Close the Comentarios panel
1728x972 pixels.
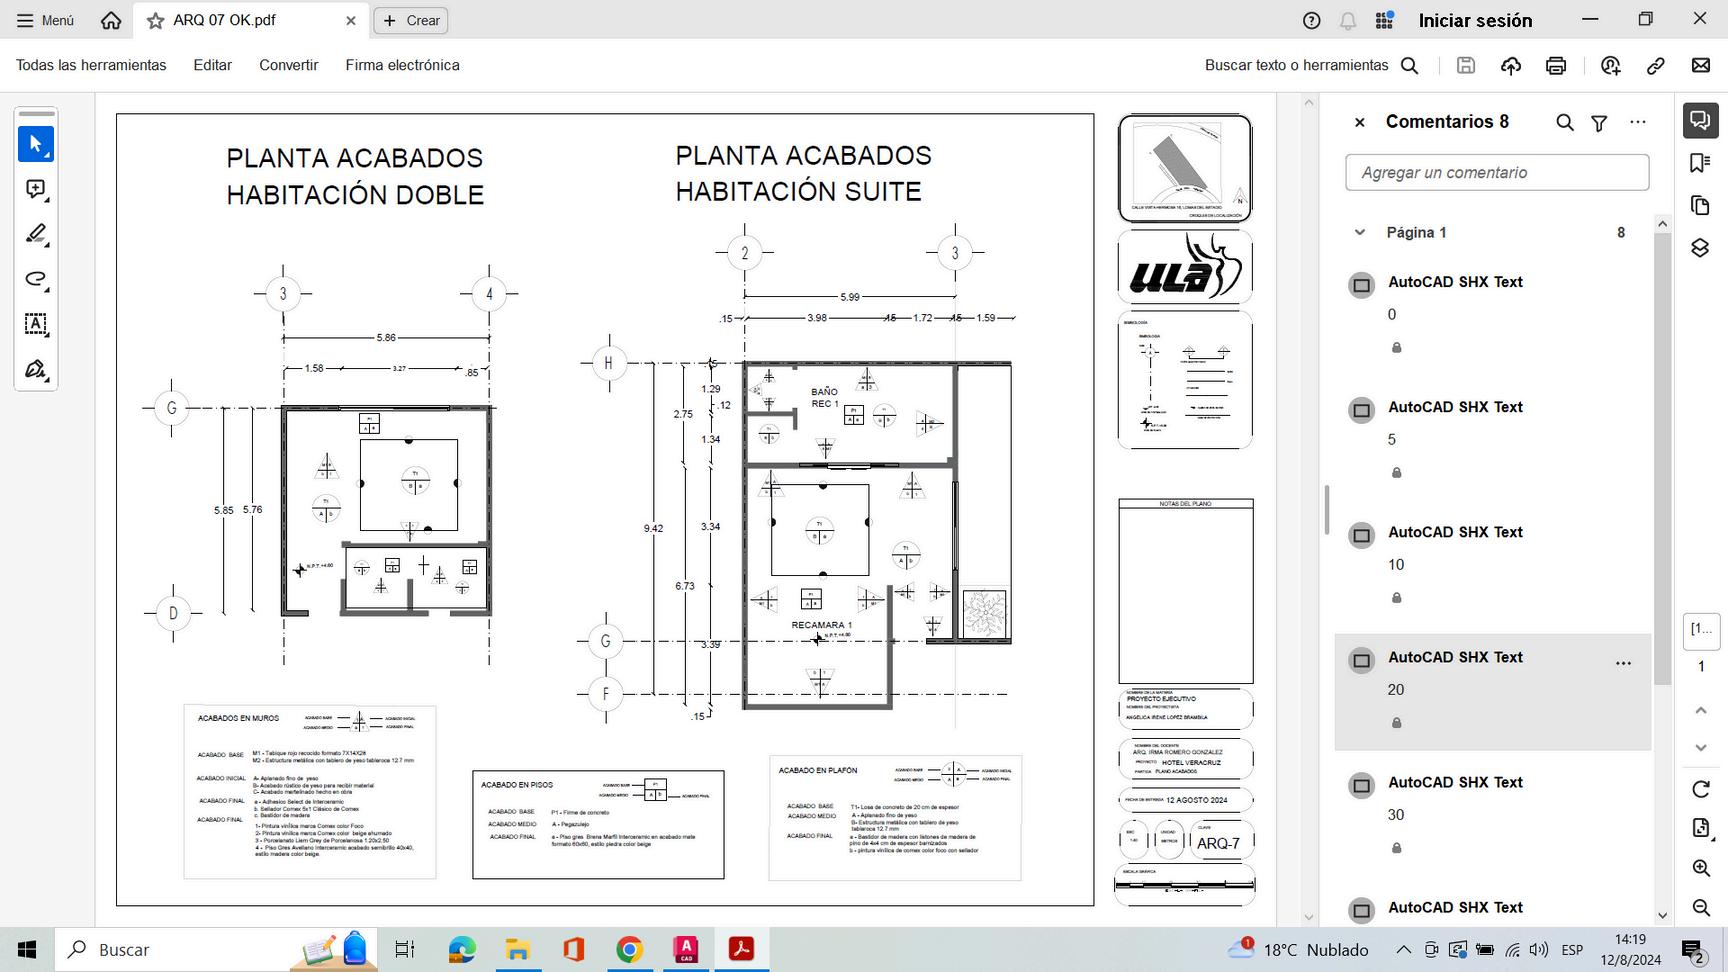[1359, 122]
